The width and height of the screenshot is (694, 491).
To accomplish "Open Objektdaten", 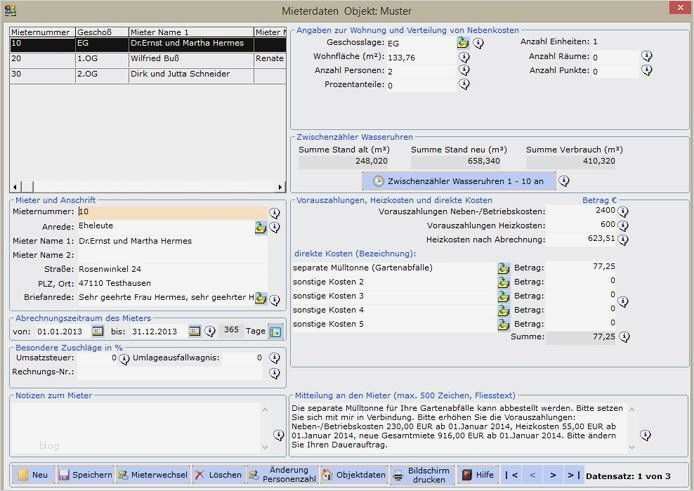I will pos(354,475).
